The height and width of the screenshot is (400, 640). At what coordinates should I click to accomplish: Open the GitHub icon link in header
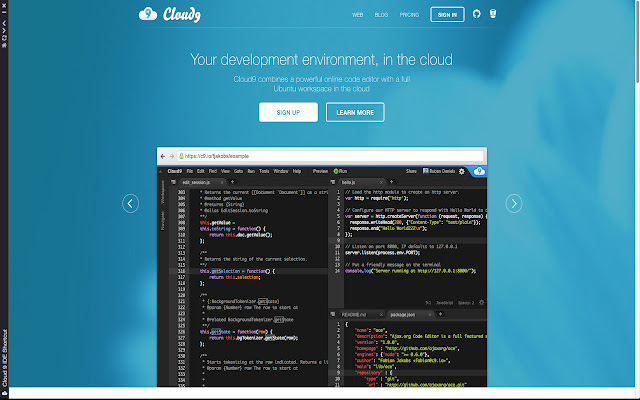click(476, 14)
